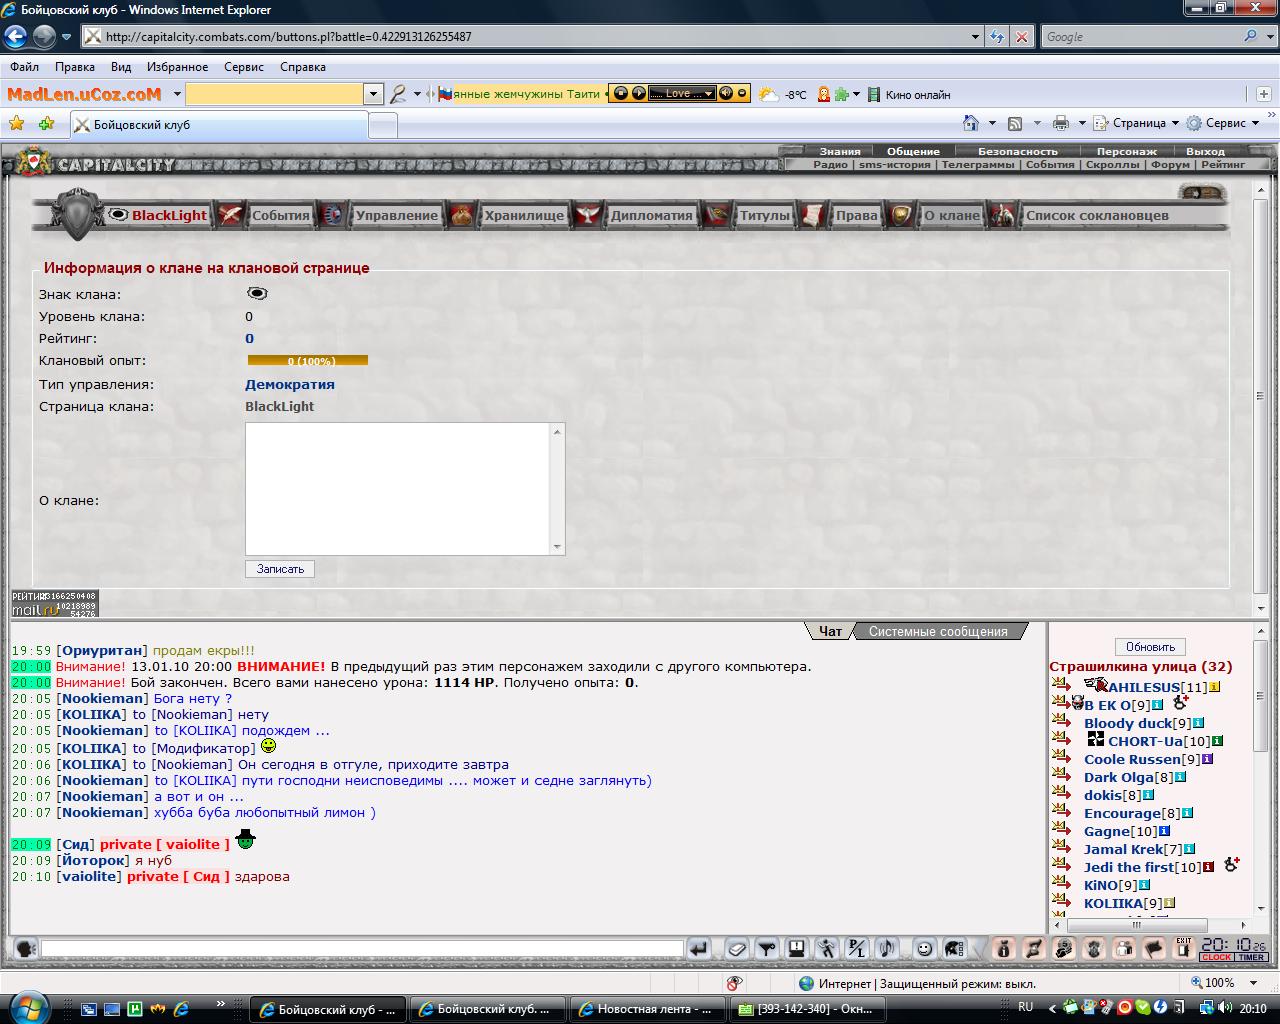This screenshot has height=1024, width=1280.
Task: Go to the Дипломатия tab
Action: [x=651, y=215]
